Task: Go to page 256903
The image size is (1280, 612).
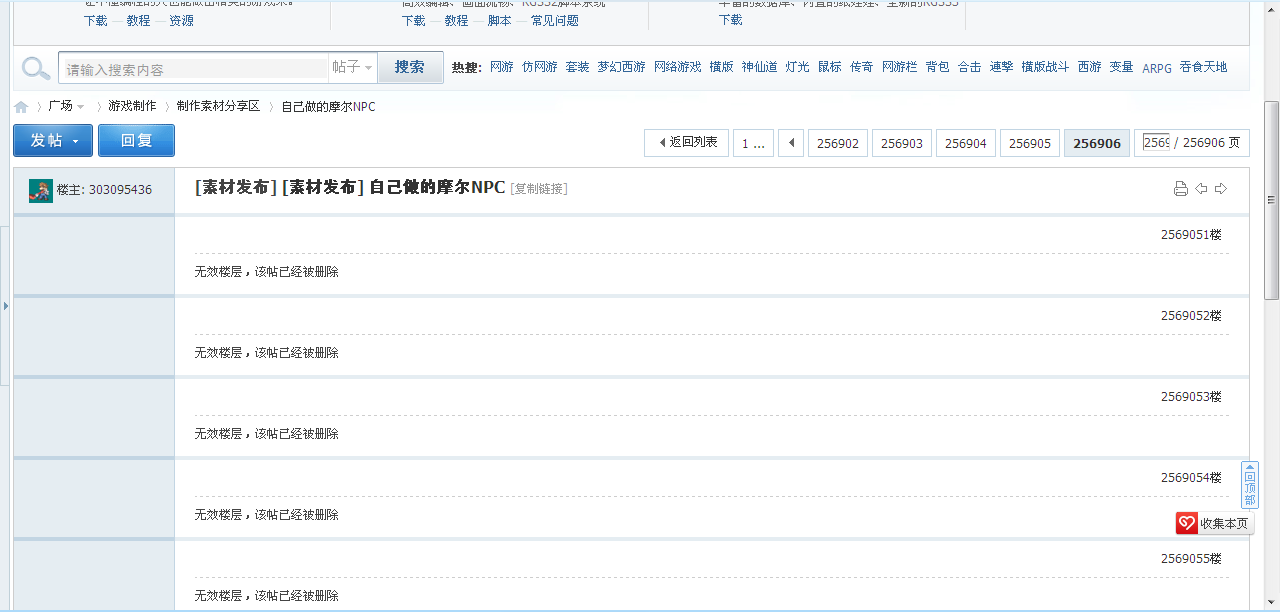Action: pyautogui.click(x=902, y=143)
